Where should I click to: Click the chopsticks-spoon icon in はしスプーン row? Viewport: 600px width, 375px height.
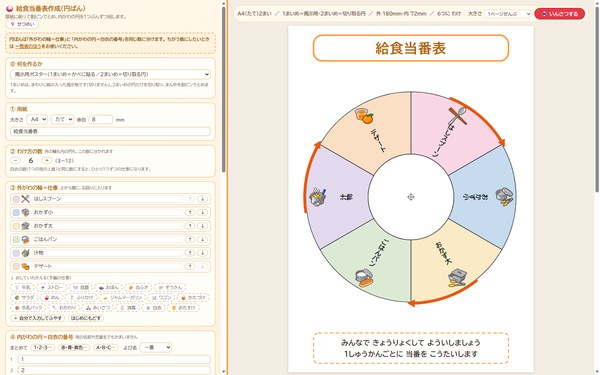pos(25,199)
